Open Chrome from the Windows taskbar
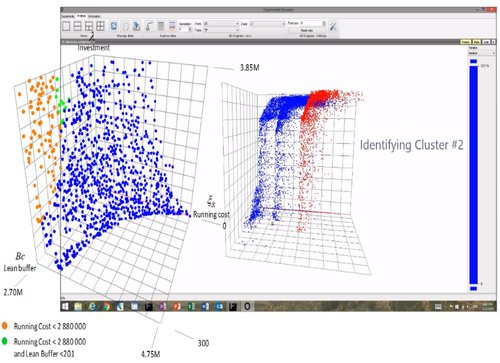Viewport: 500px width, 363px height. [x=106, y=306]
